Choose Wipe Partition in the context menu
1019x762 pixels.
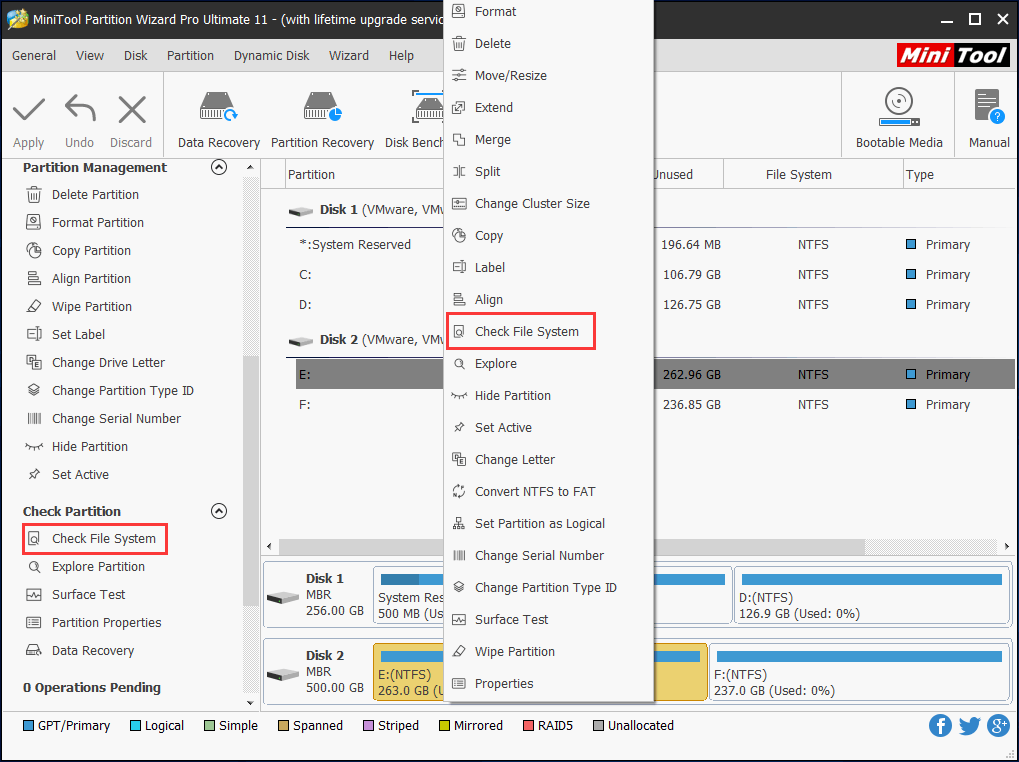[548, 651]
